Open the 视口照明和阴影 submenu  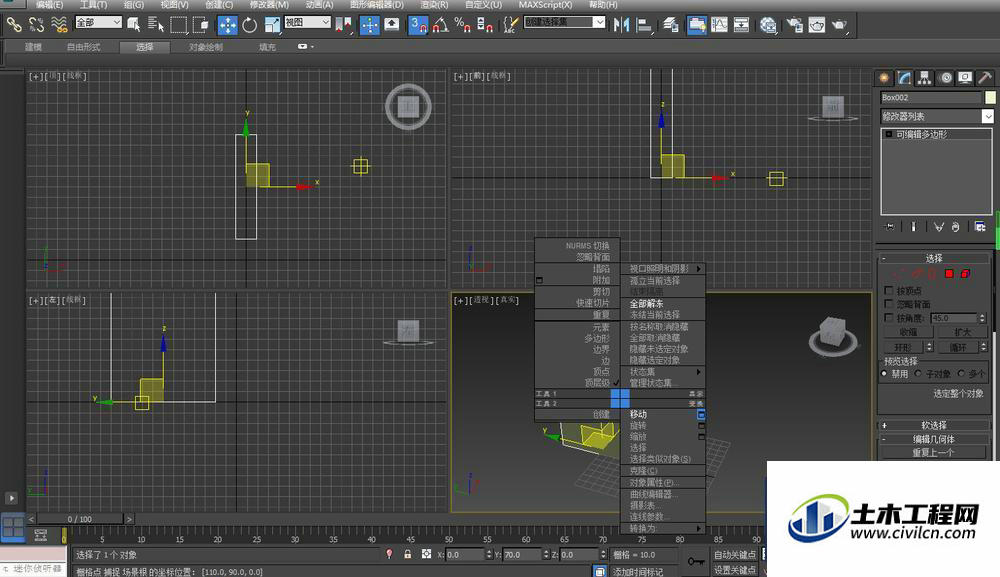(663, 269)
